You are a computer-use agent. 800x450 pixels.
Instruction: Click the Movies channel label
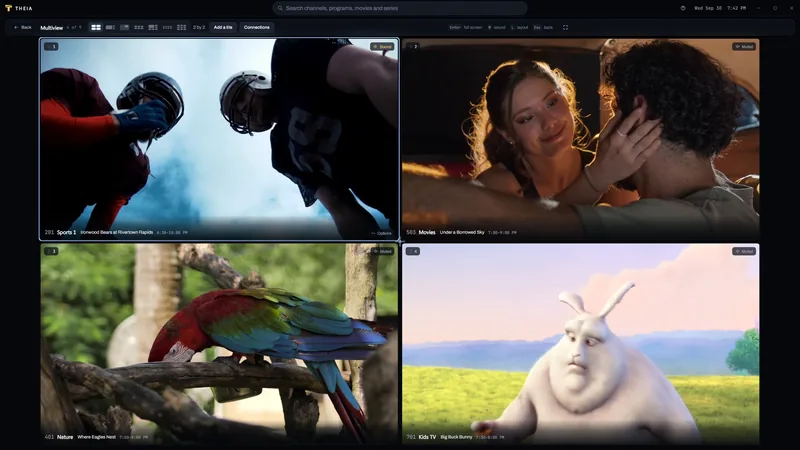coord(427,233)
